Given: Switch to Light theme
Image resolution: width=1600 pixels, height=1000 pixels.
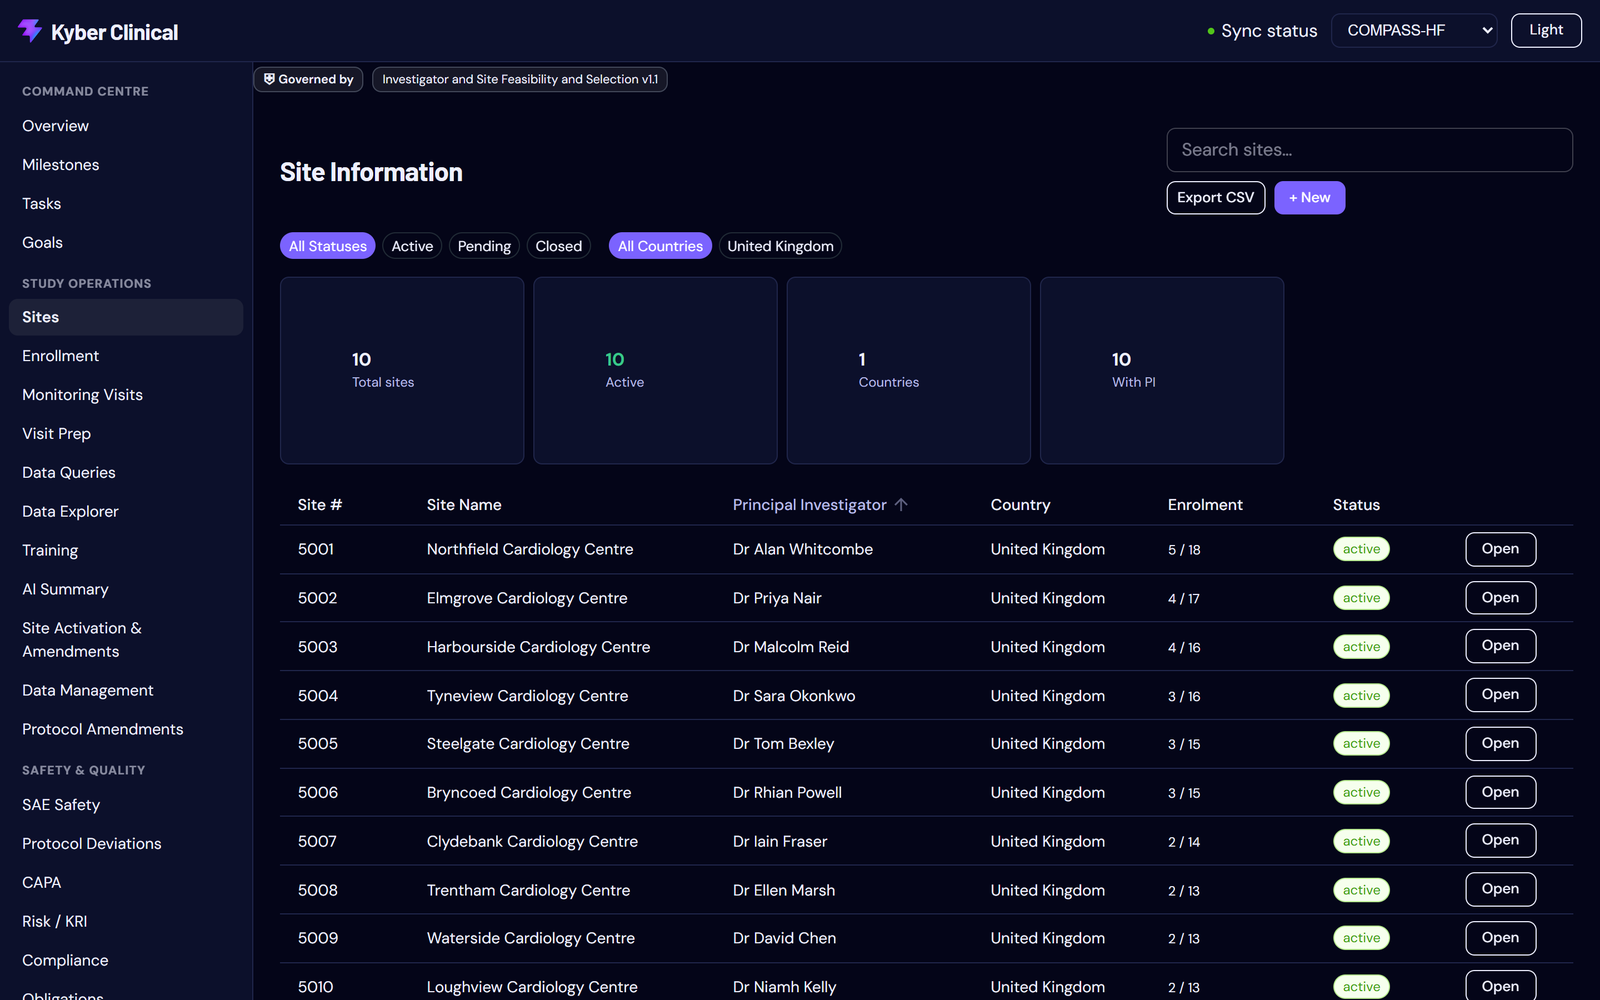Looking at the screenshot, I should (x=1546, y=30).
